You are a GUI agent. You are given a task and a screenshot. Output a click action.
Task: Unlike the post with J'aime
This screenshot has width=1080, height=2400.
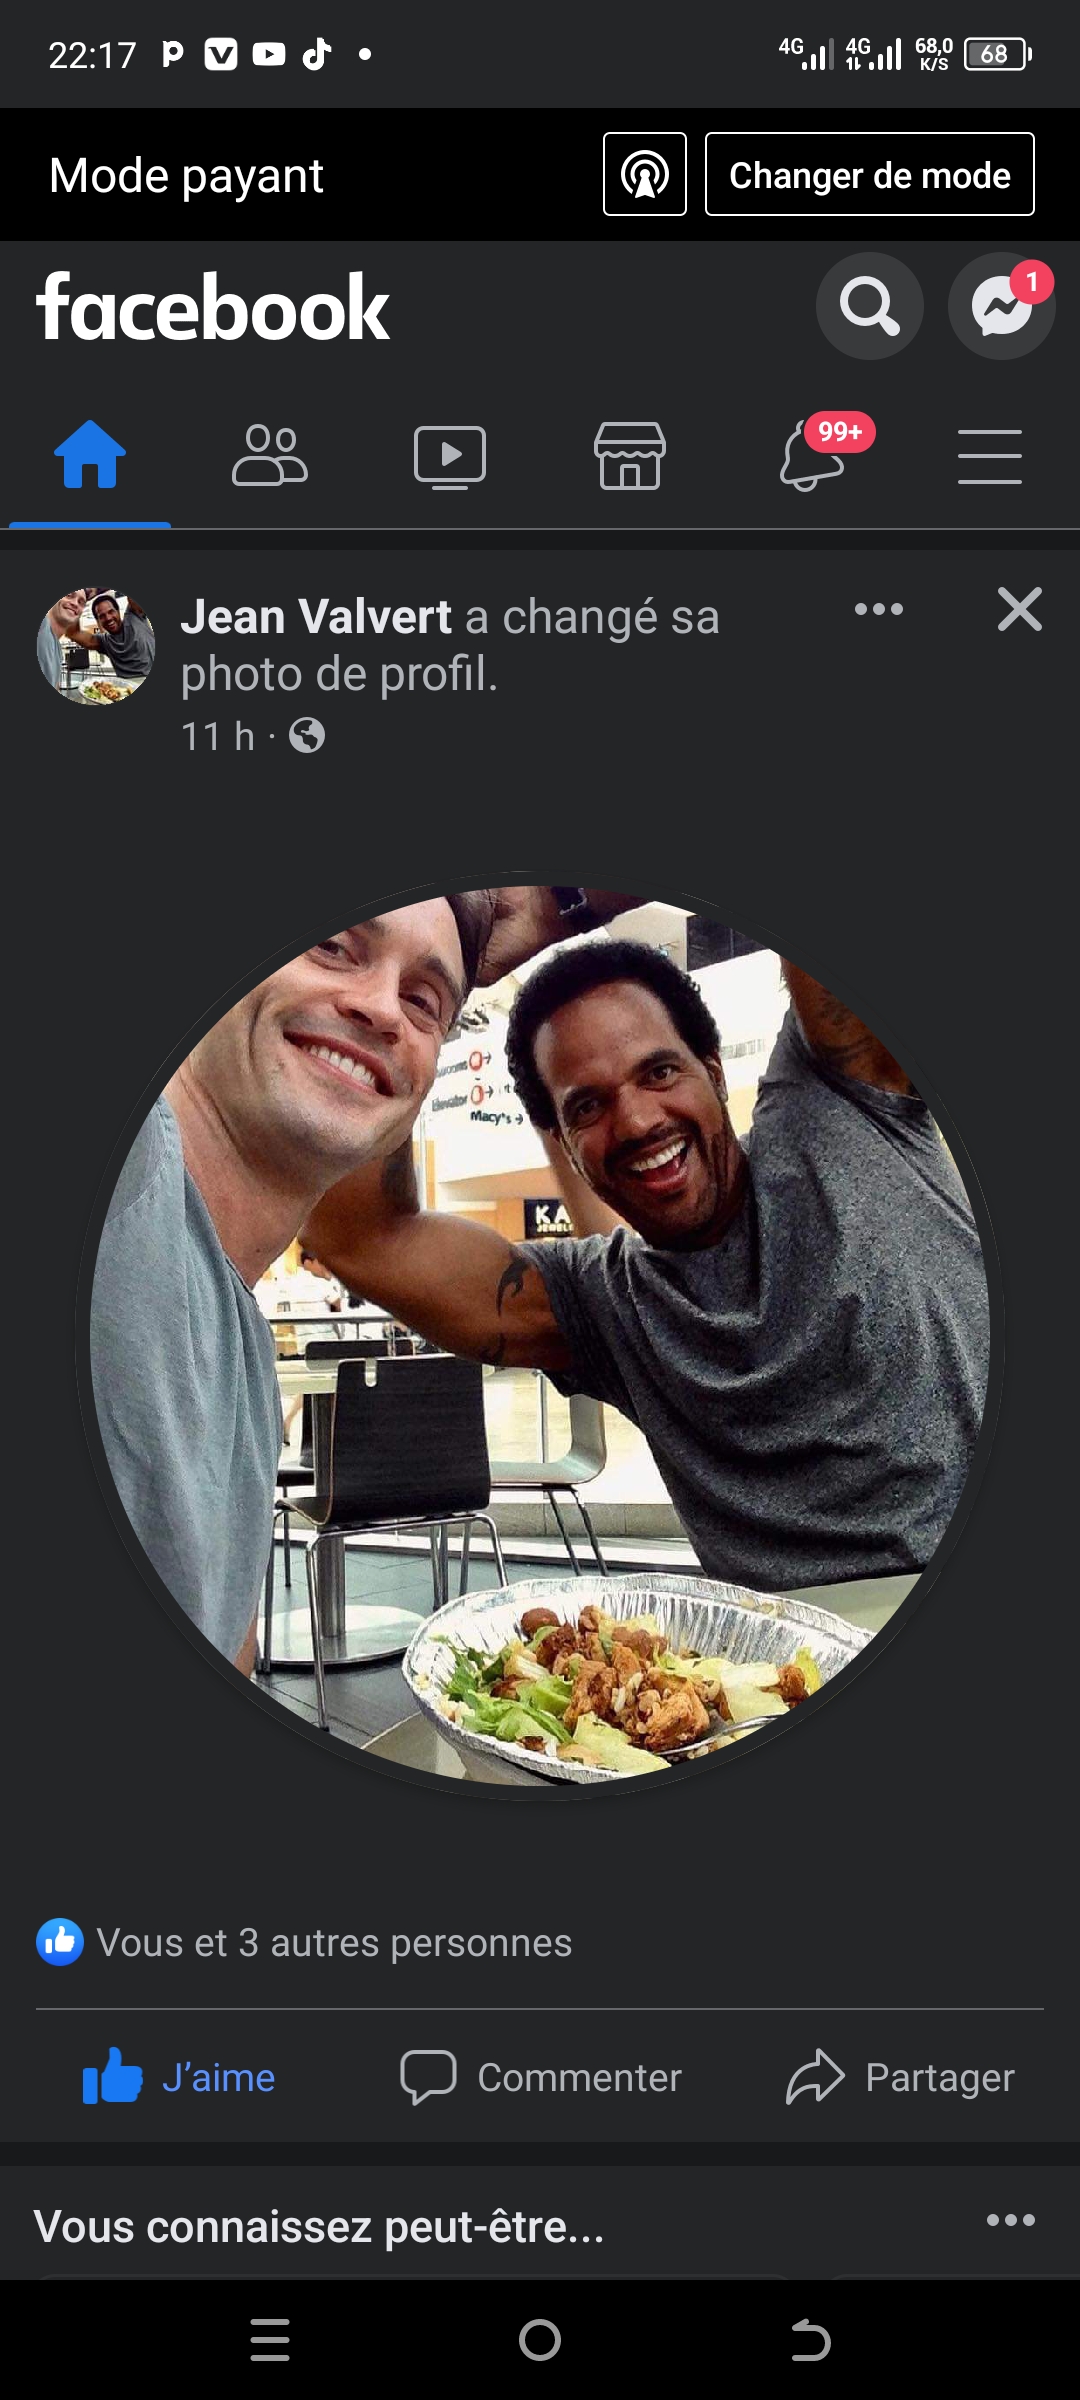click(x=180, y=2077)
